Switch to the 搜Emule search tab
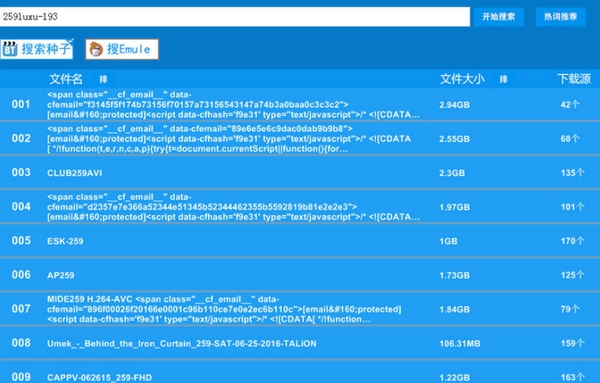600x383 pixels. 122,49
